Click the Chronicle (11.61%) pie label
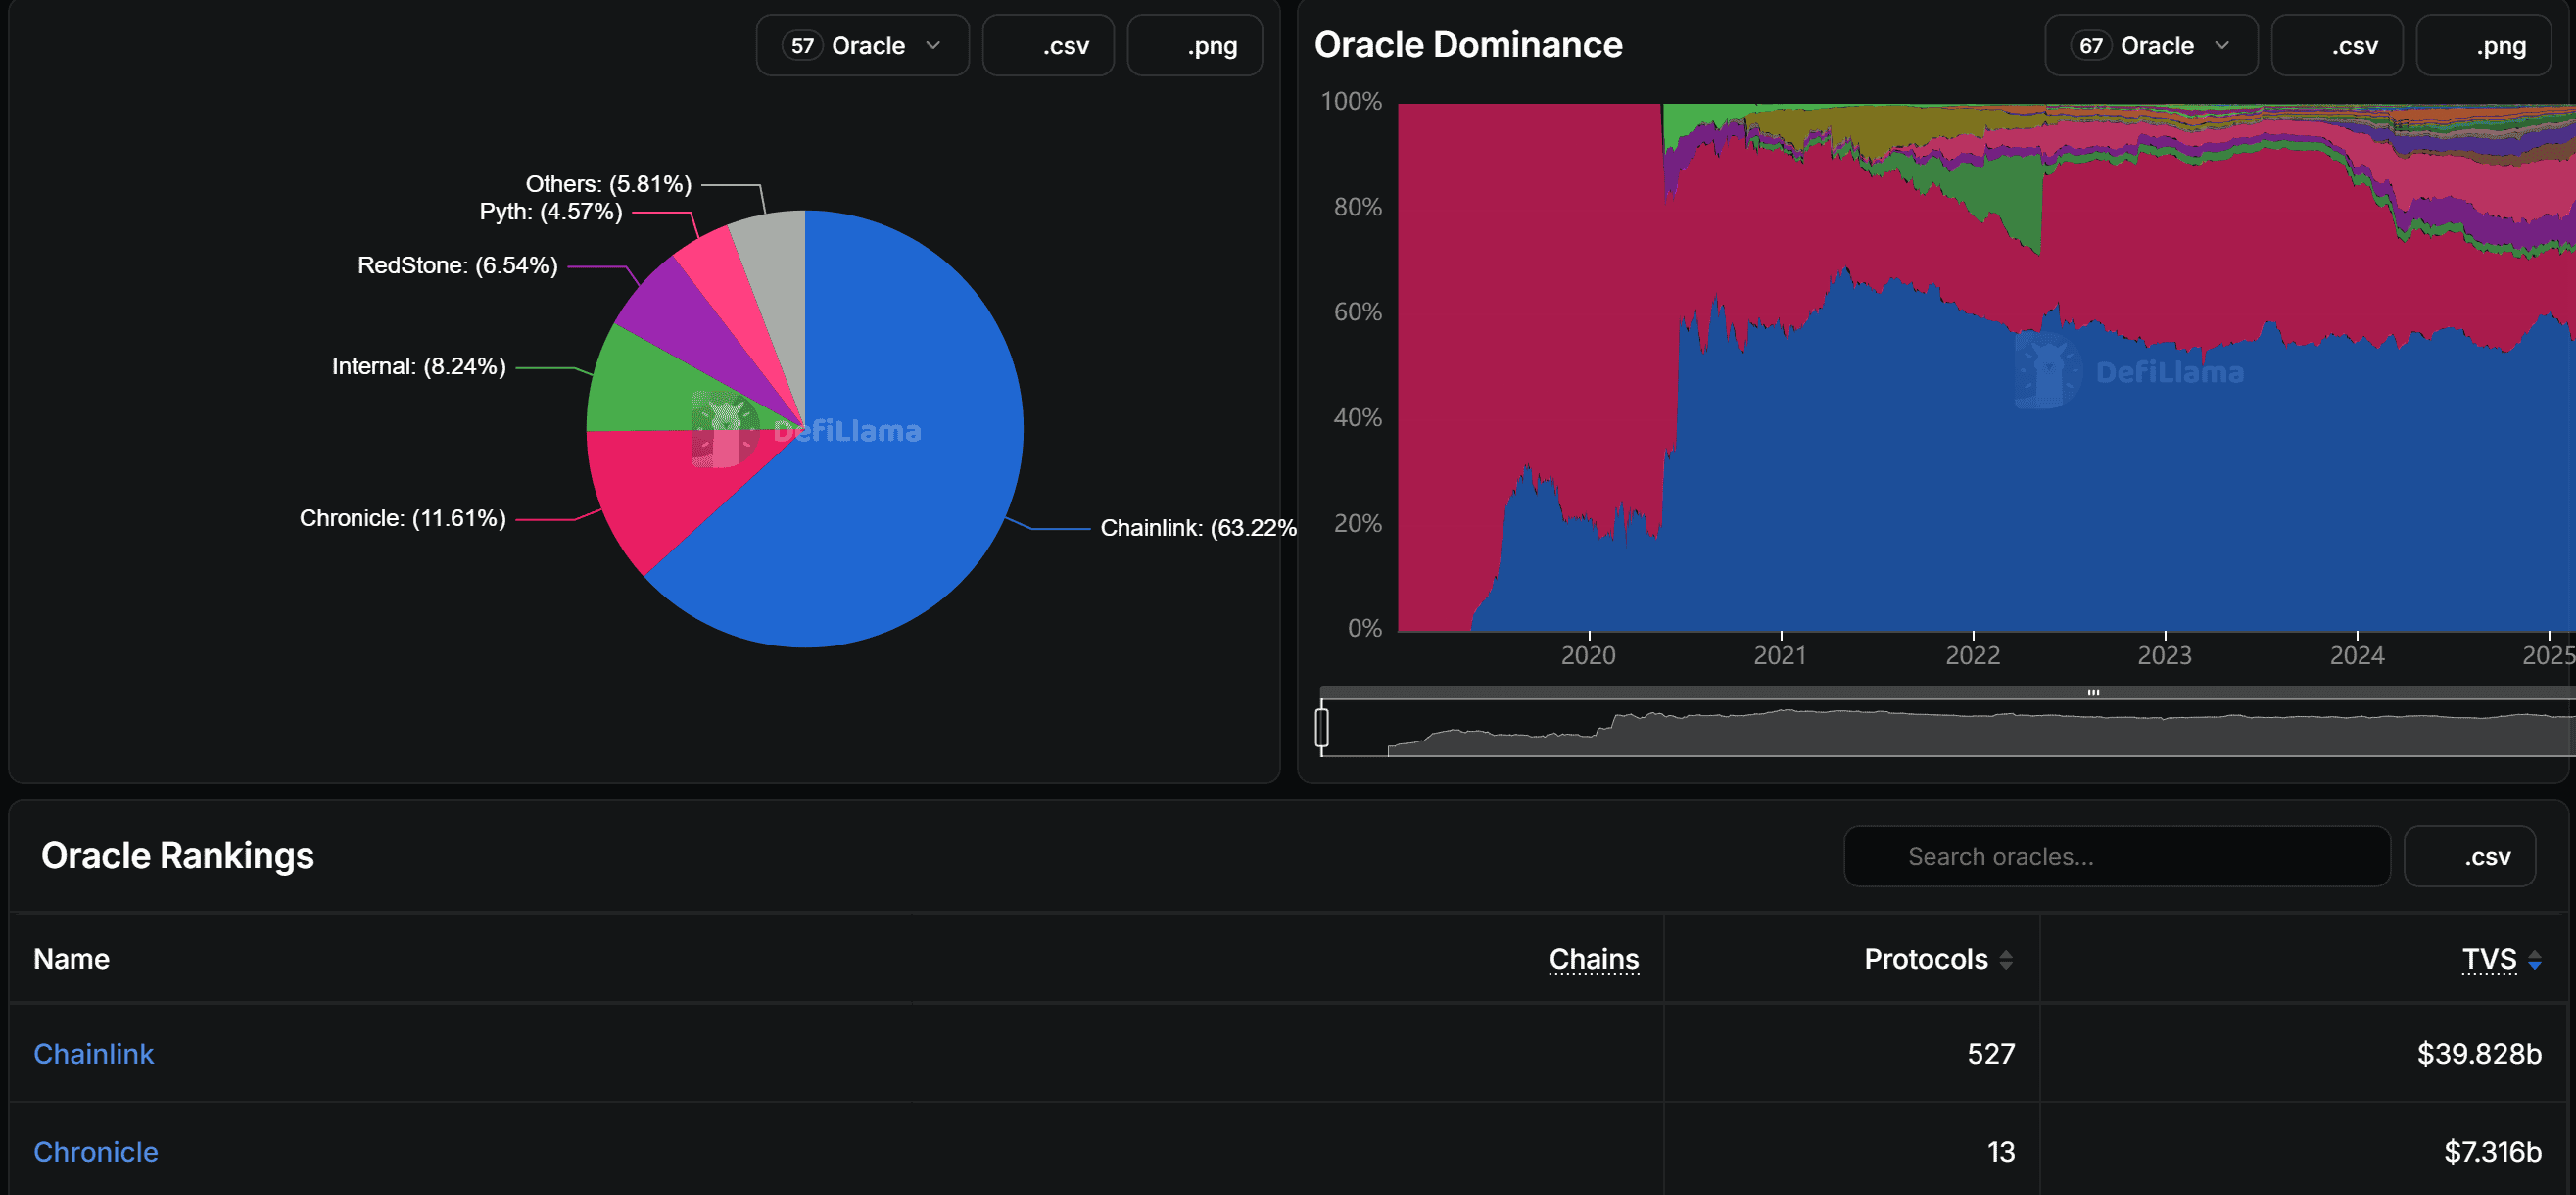This screenshot has height=1195, width=2576. point(403,518)
